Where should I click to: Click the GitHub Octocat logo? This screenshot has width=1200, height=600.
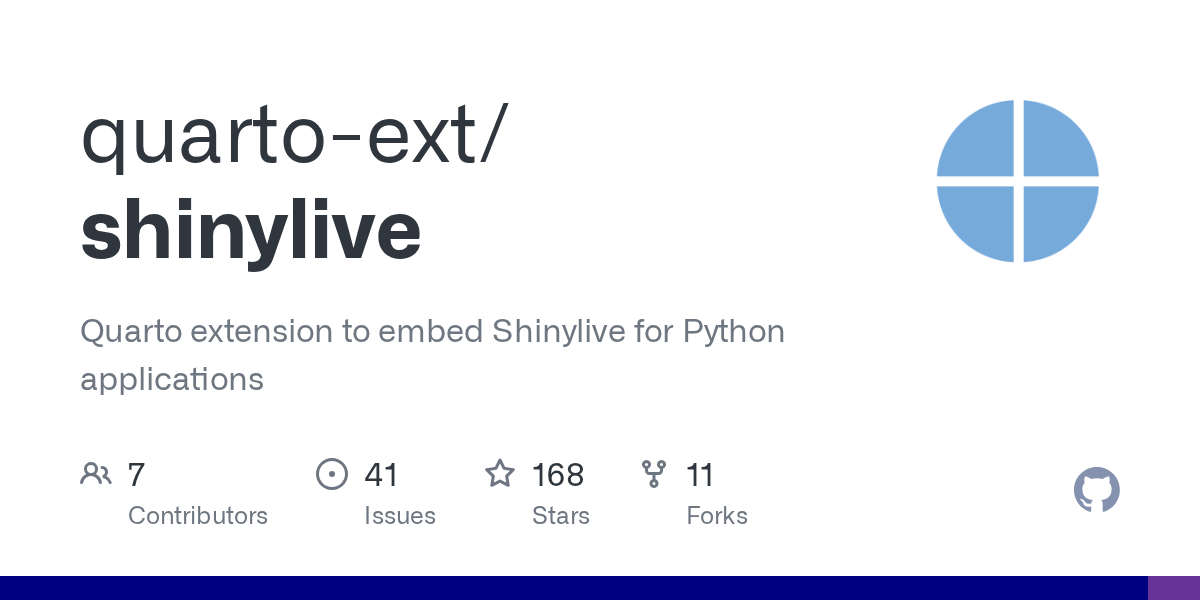tap(1096, 490)
